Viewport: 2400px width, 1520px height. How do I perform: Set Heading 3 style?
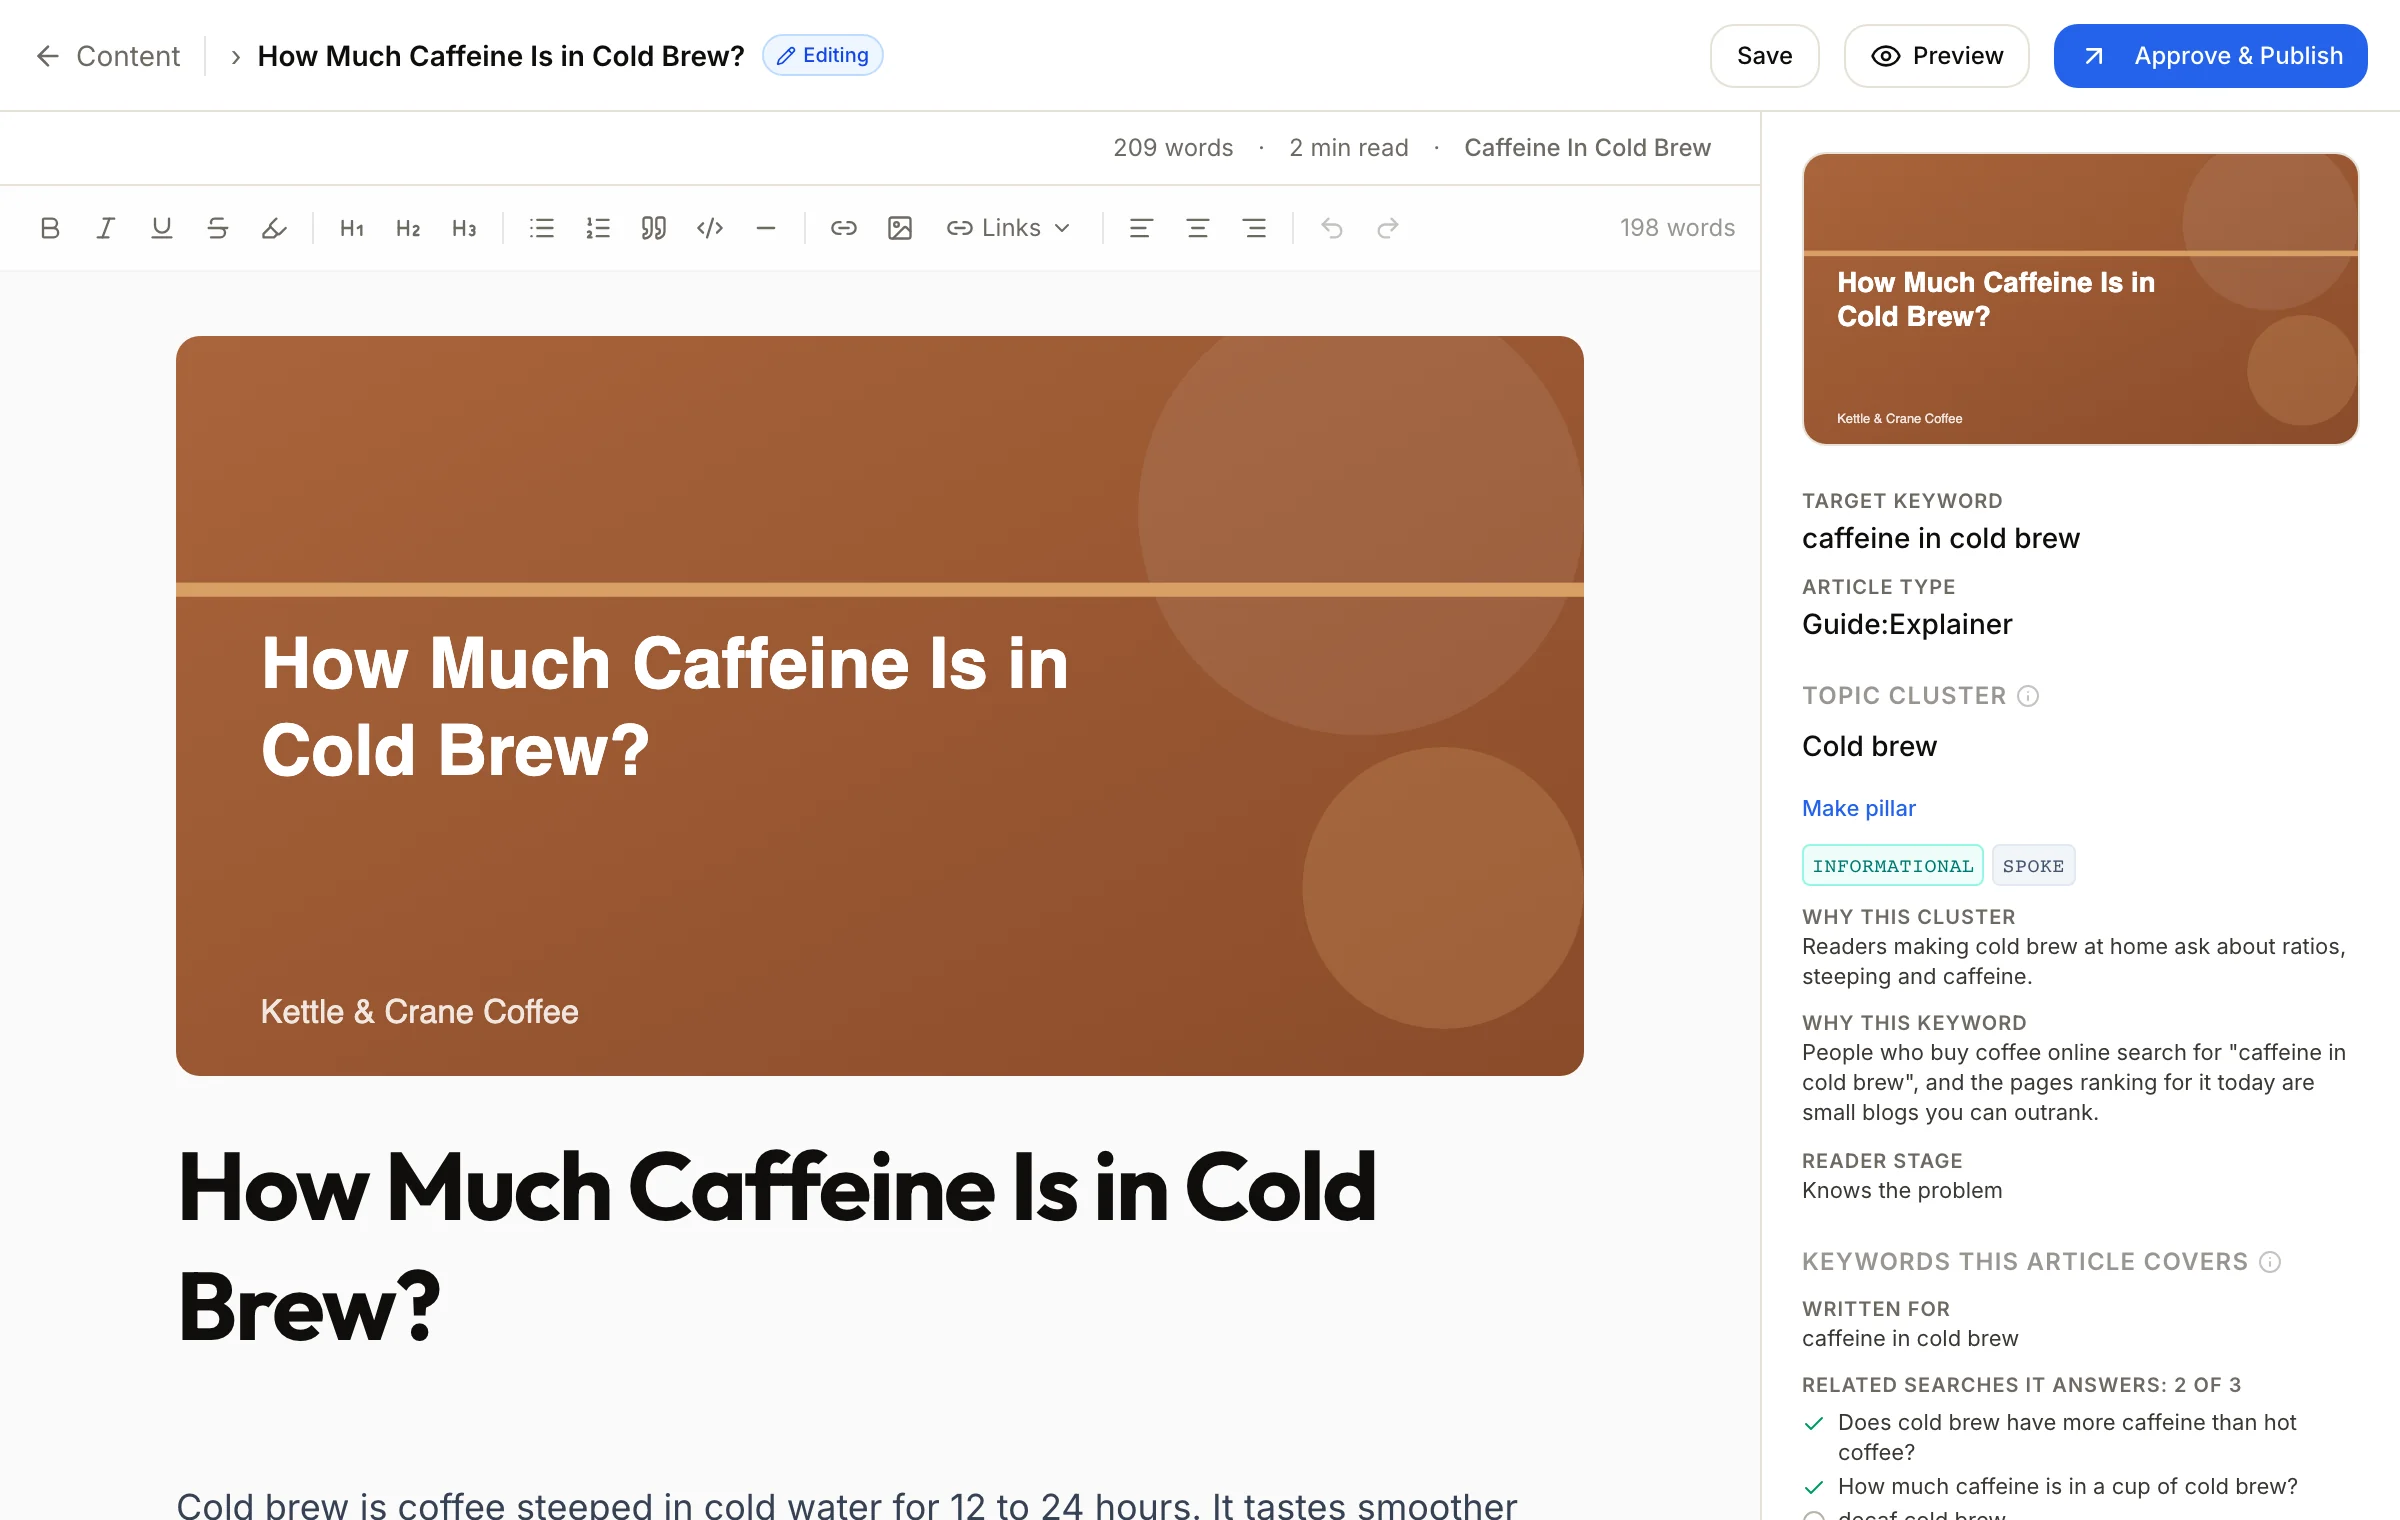tap(464, 228)
